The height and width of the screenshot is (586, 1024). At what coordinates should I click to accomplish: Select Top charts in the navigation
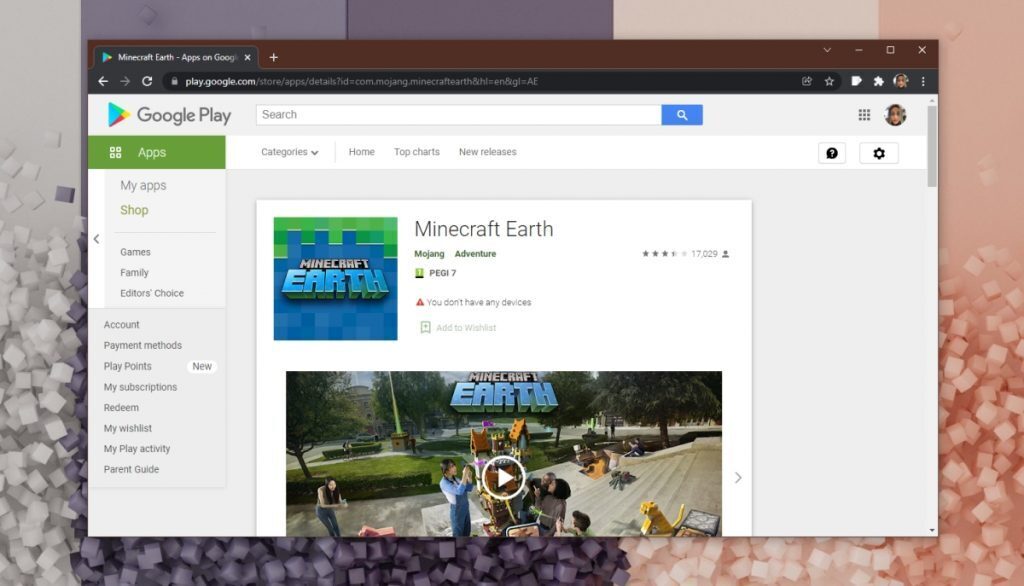pyautogui.click(x=416, y=152)
